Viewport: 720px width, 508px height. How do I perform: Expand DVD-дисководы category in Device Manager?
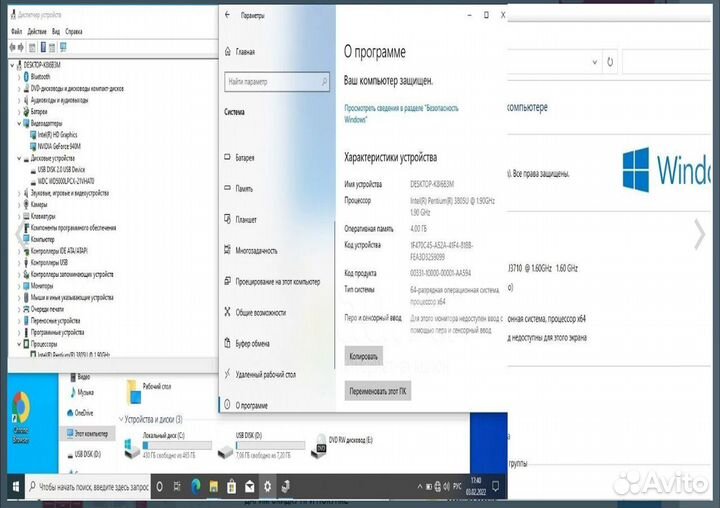19,88
